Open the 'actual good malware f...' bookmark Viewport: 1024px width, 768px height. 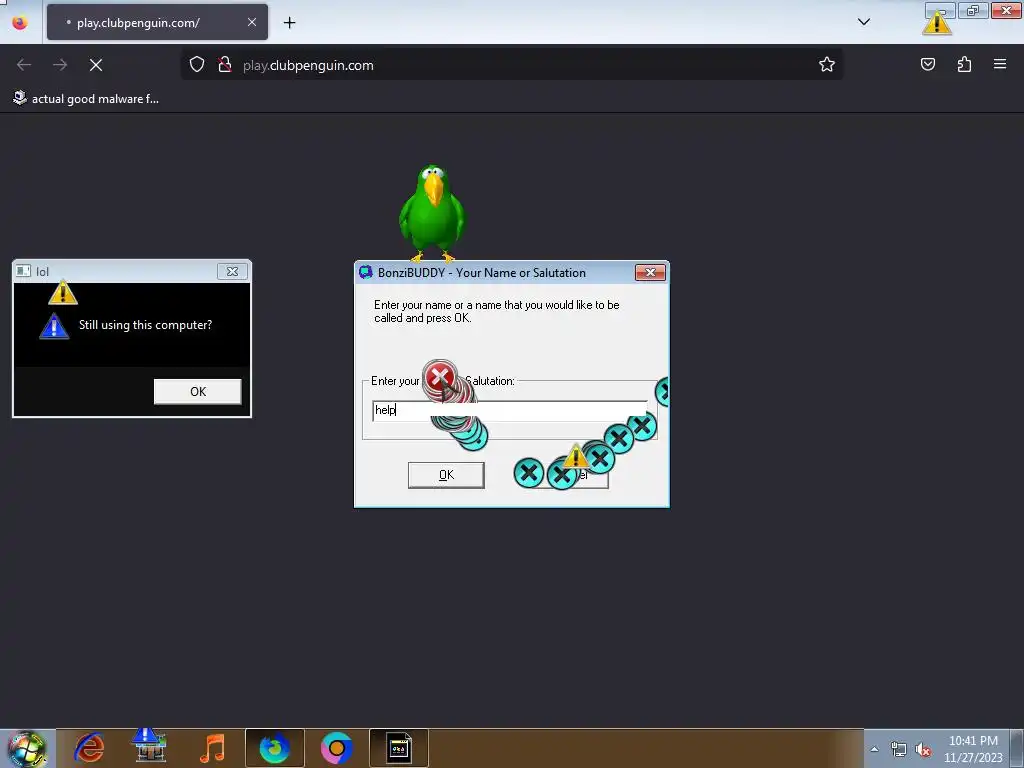[x=86, y=99]
